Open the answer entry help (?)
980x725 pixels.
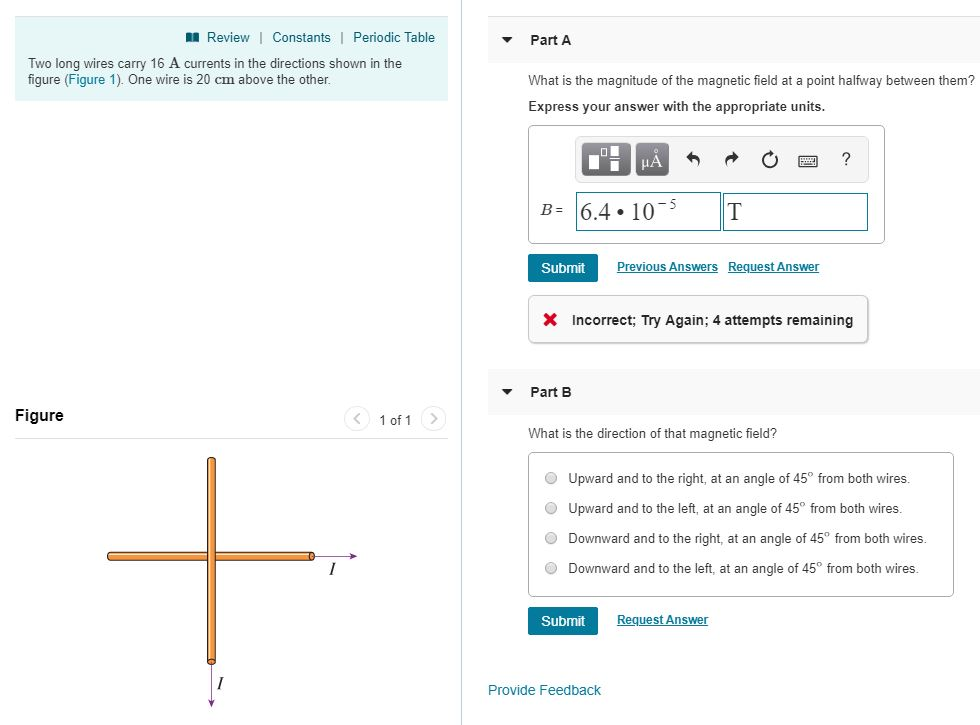[845, 159]
